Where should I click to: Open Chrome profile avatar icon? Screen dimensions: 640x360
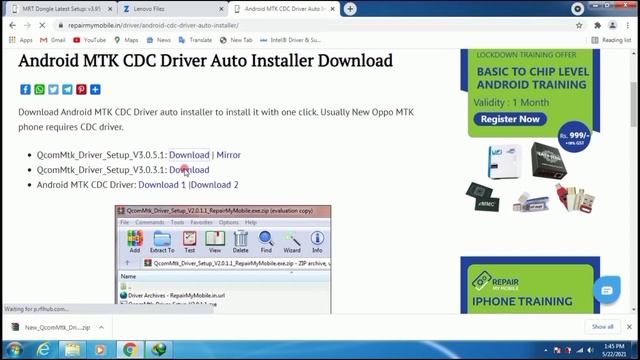click(x=613, y=25)
